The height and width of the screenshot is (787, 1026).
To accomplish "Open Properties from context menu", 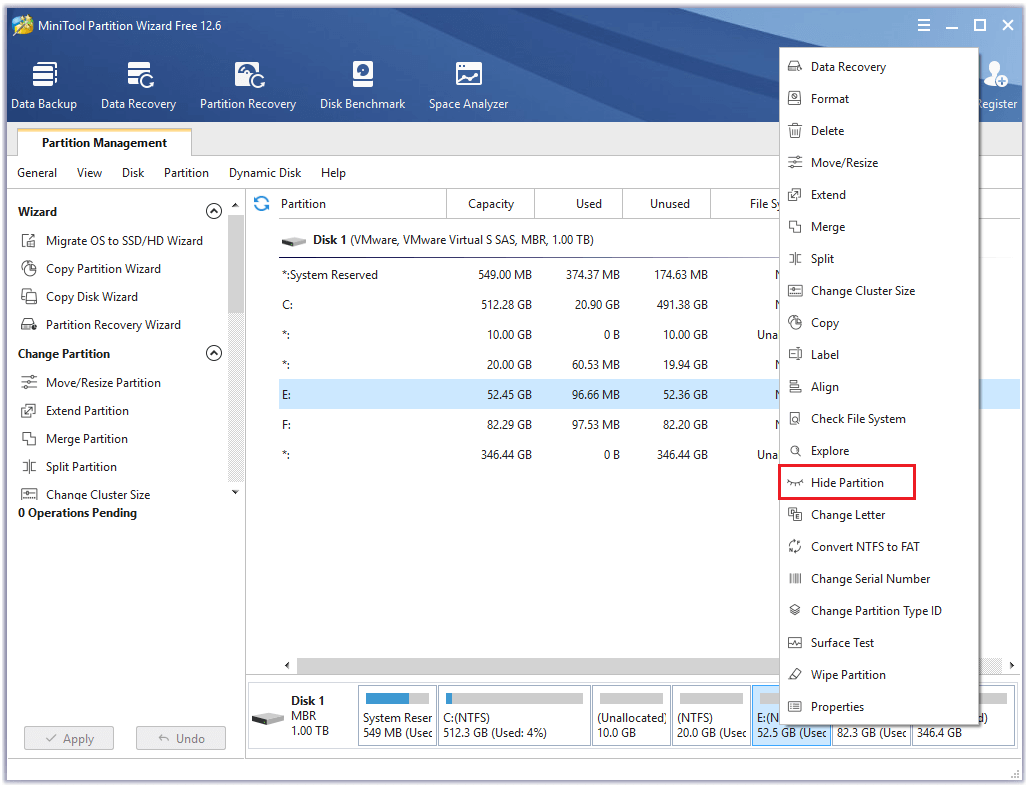I will [x=878, y=707].
